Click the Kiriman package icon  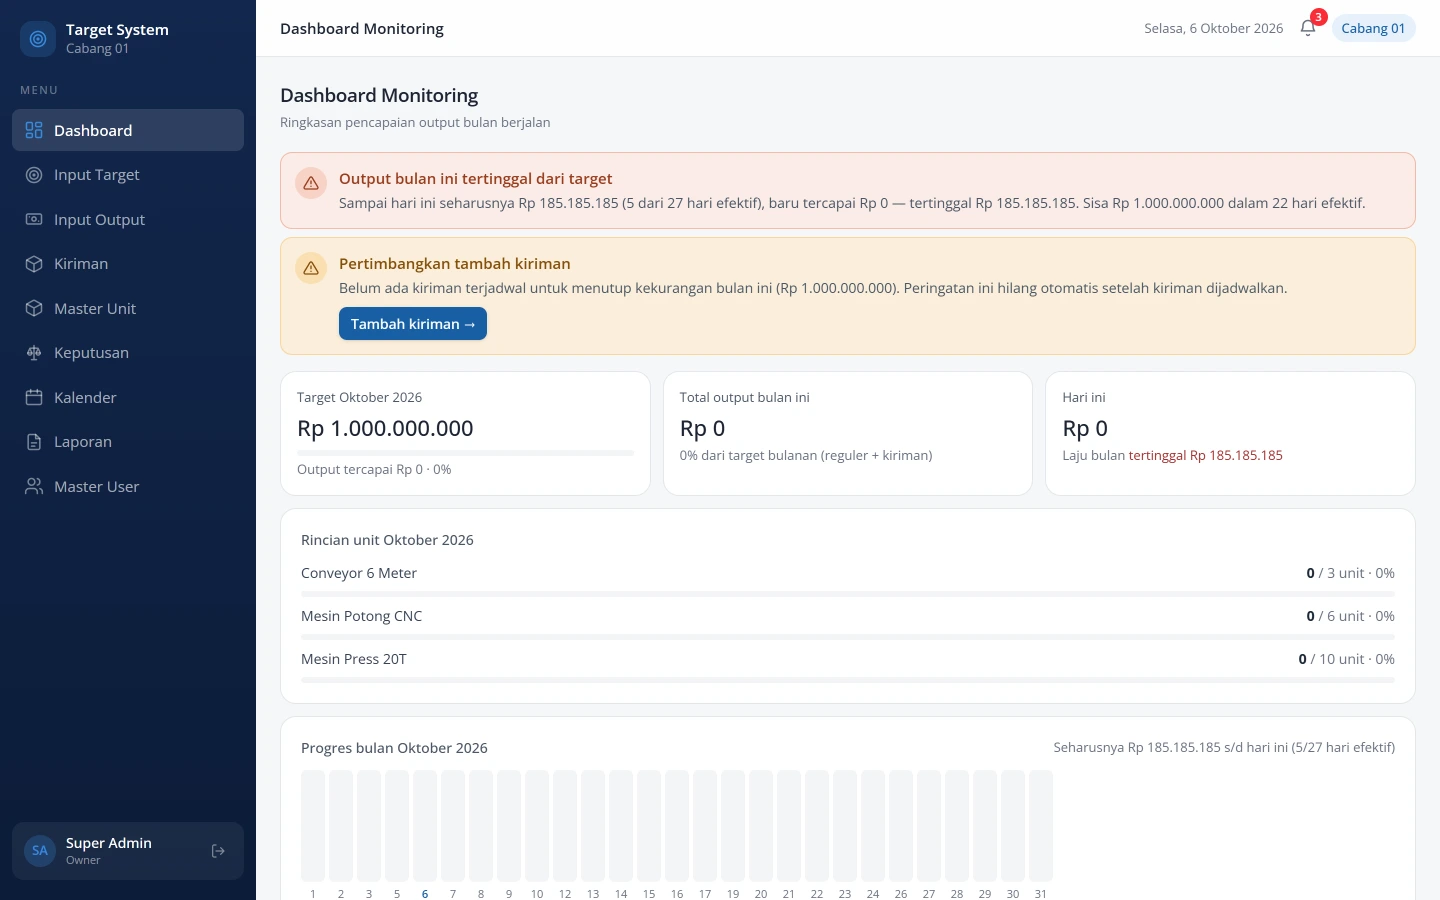34,264
